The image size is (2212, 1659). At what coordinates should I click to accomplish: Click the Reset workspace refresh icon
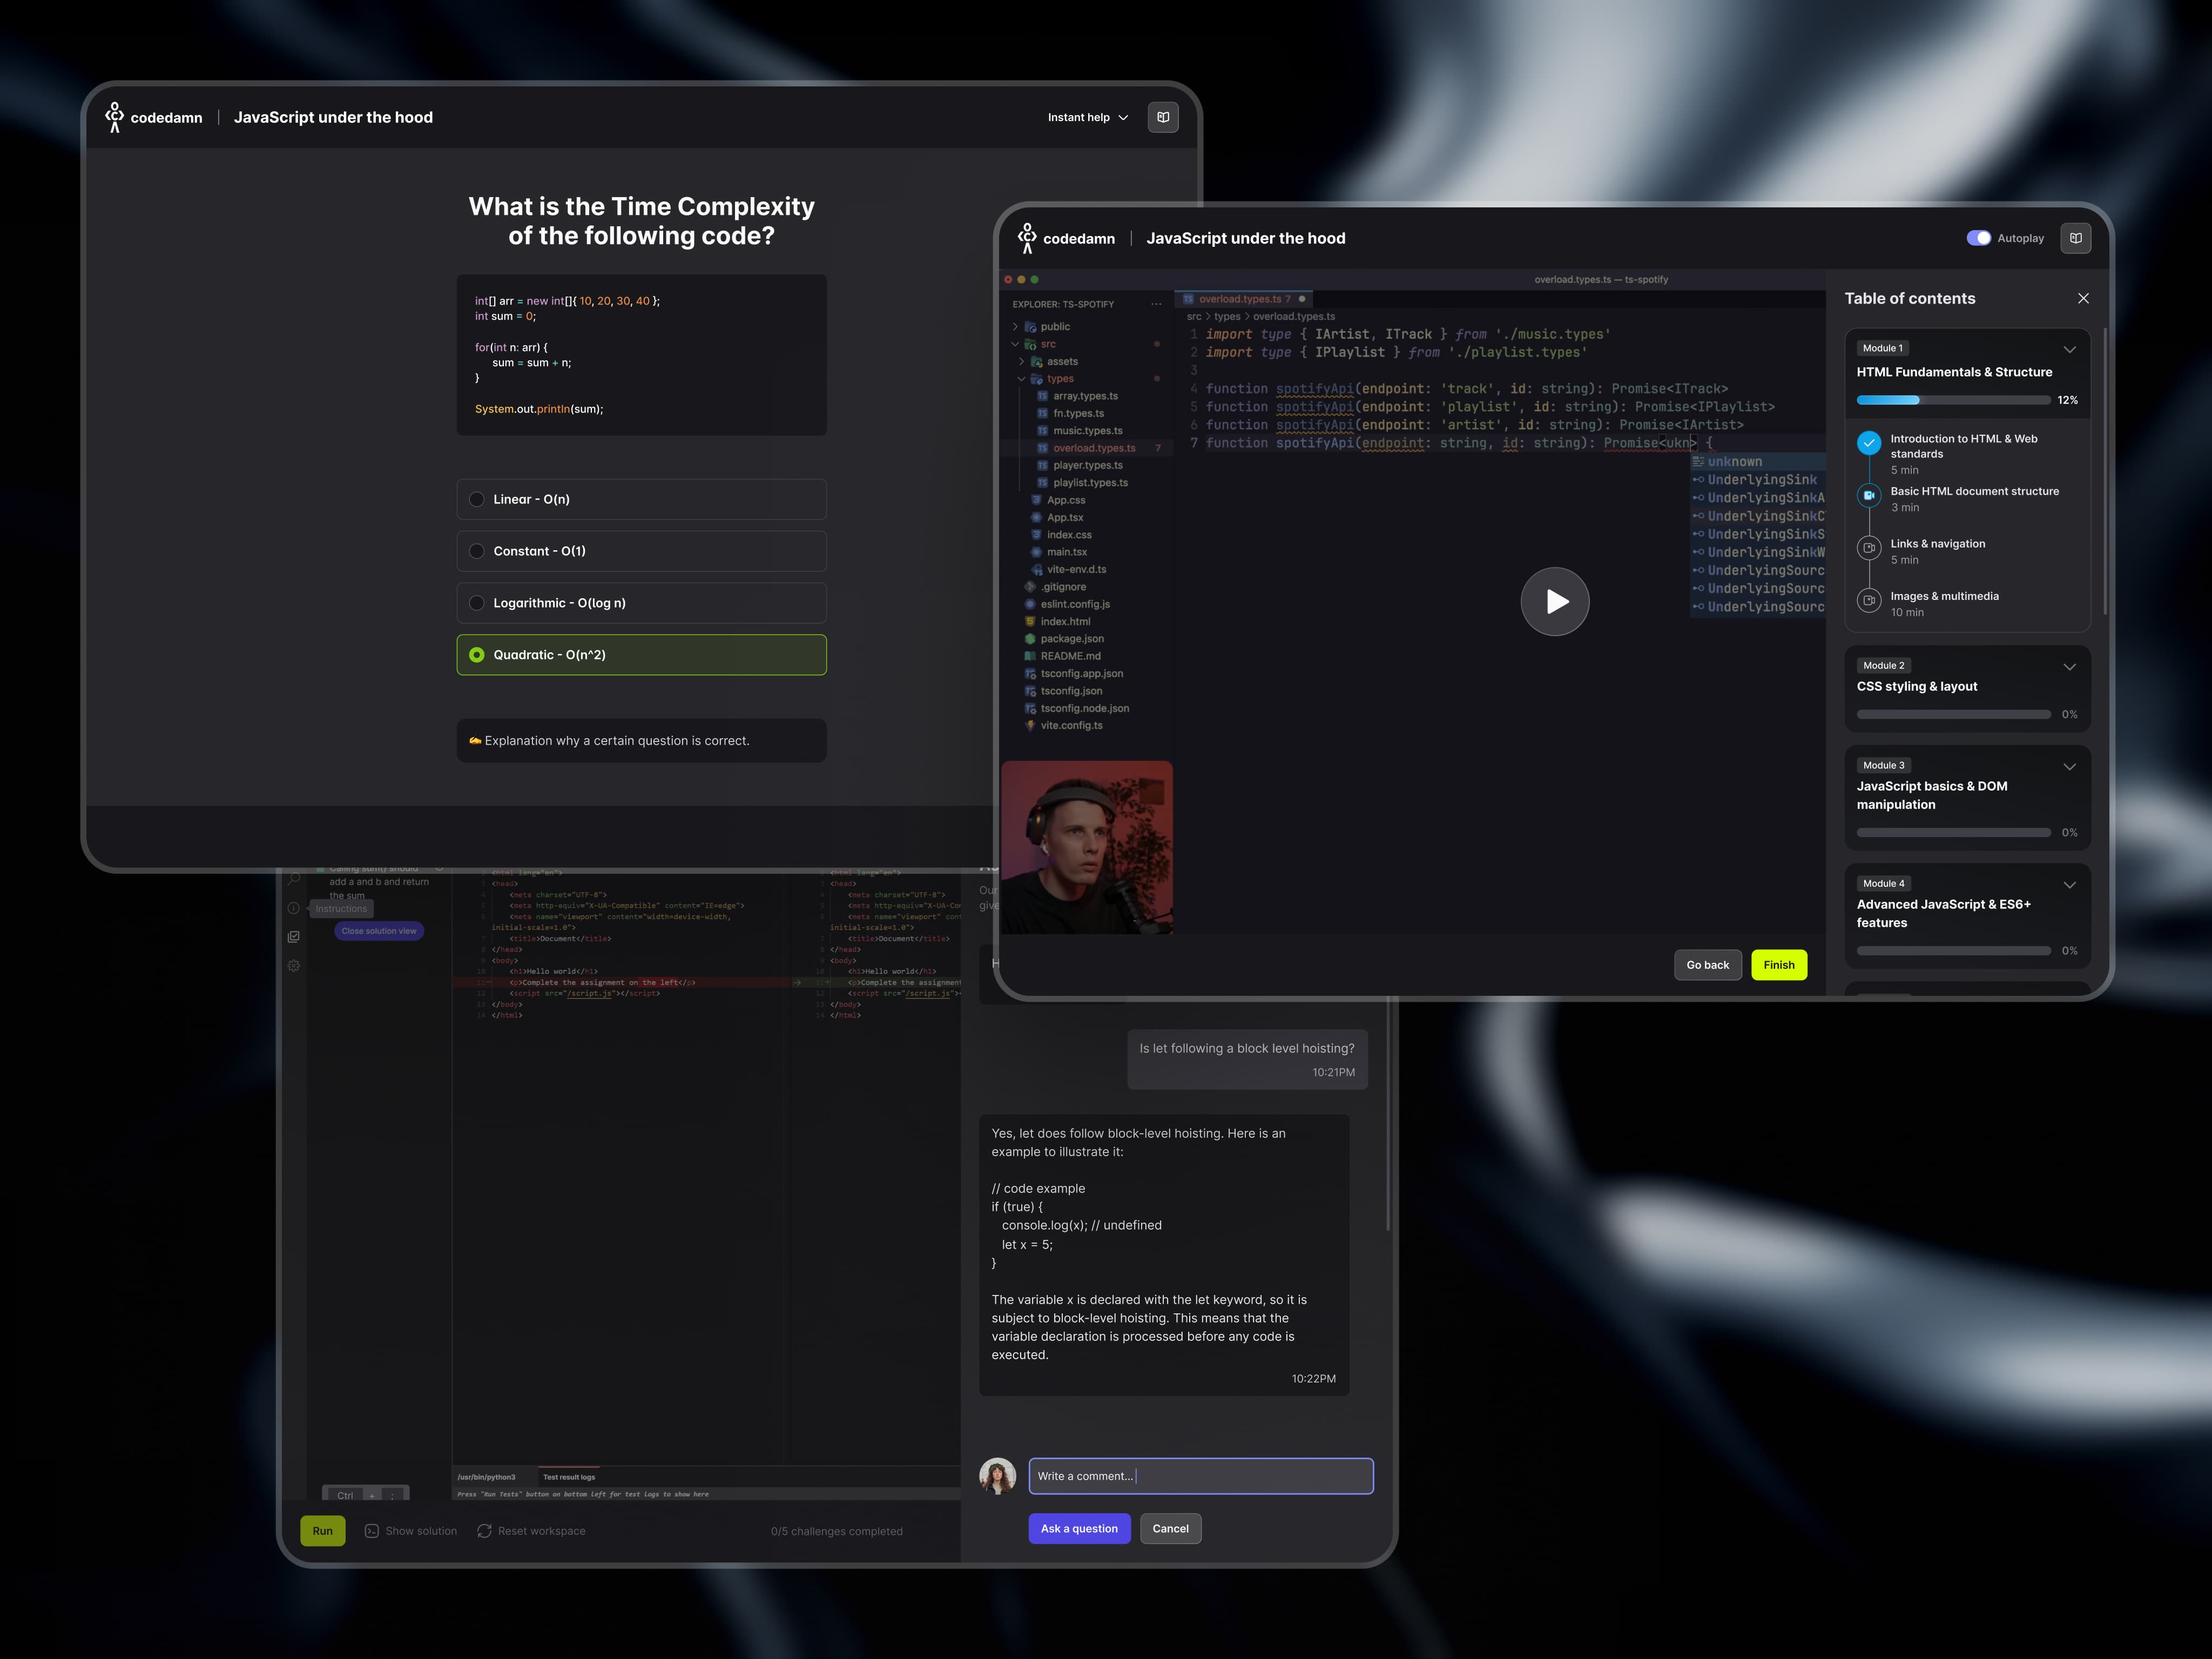click(484, 1531)
